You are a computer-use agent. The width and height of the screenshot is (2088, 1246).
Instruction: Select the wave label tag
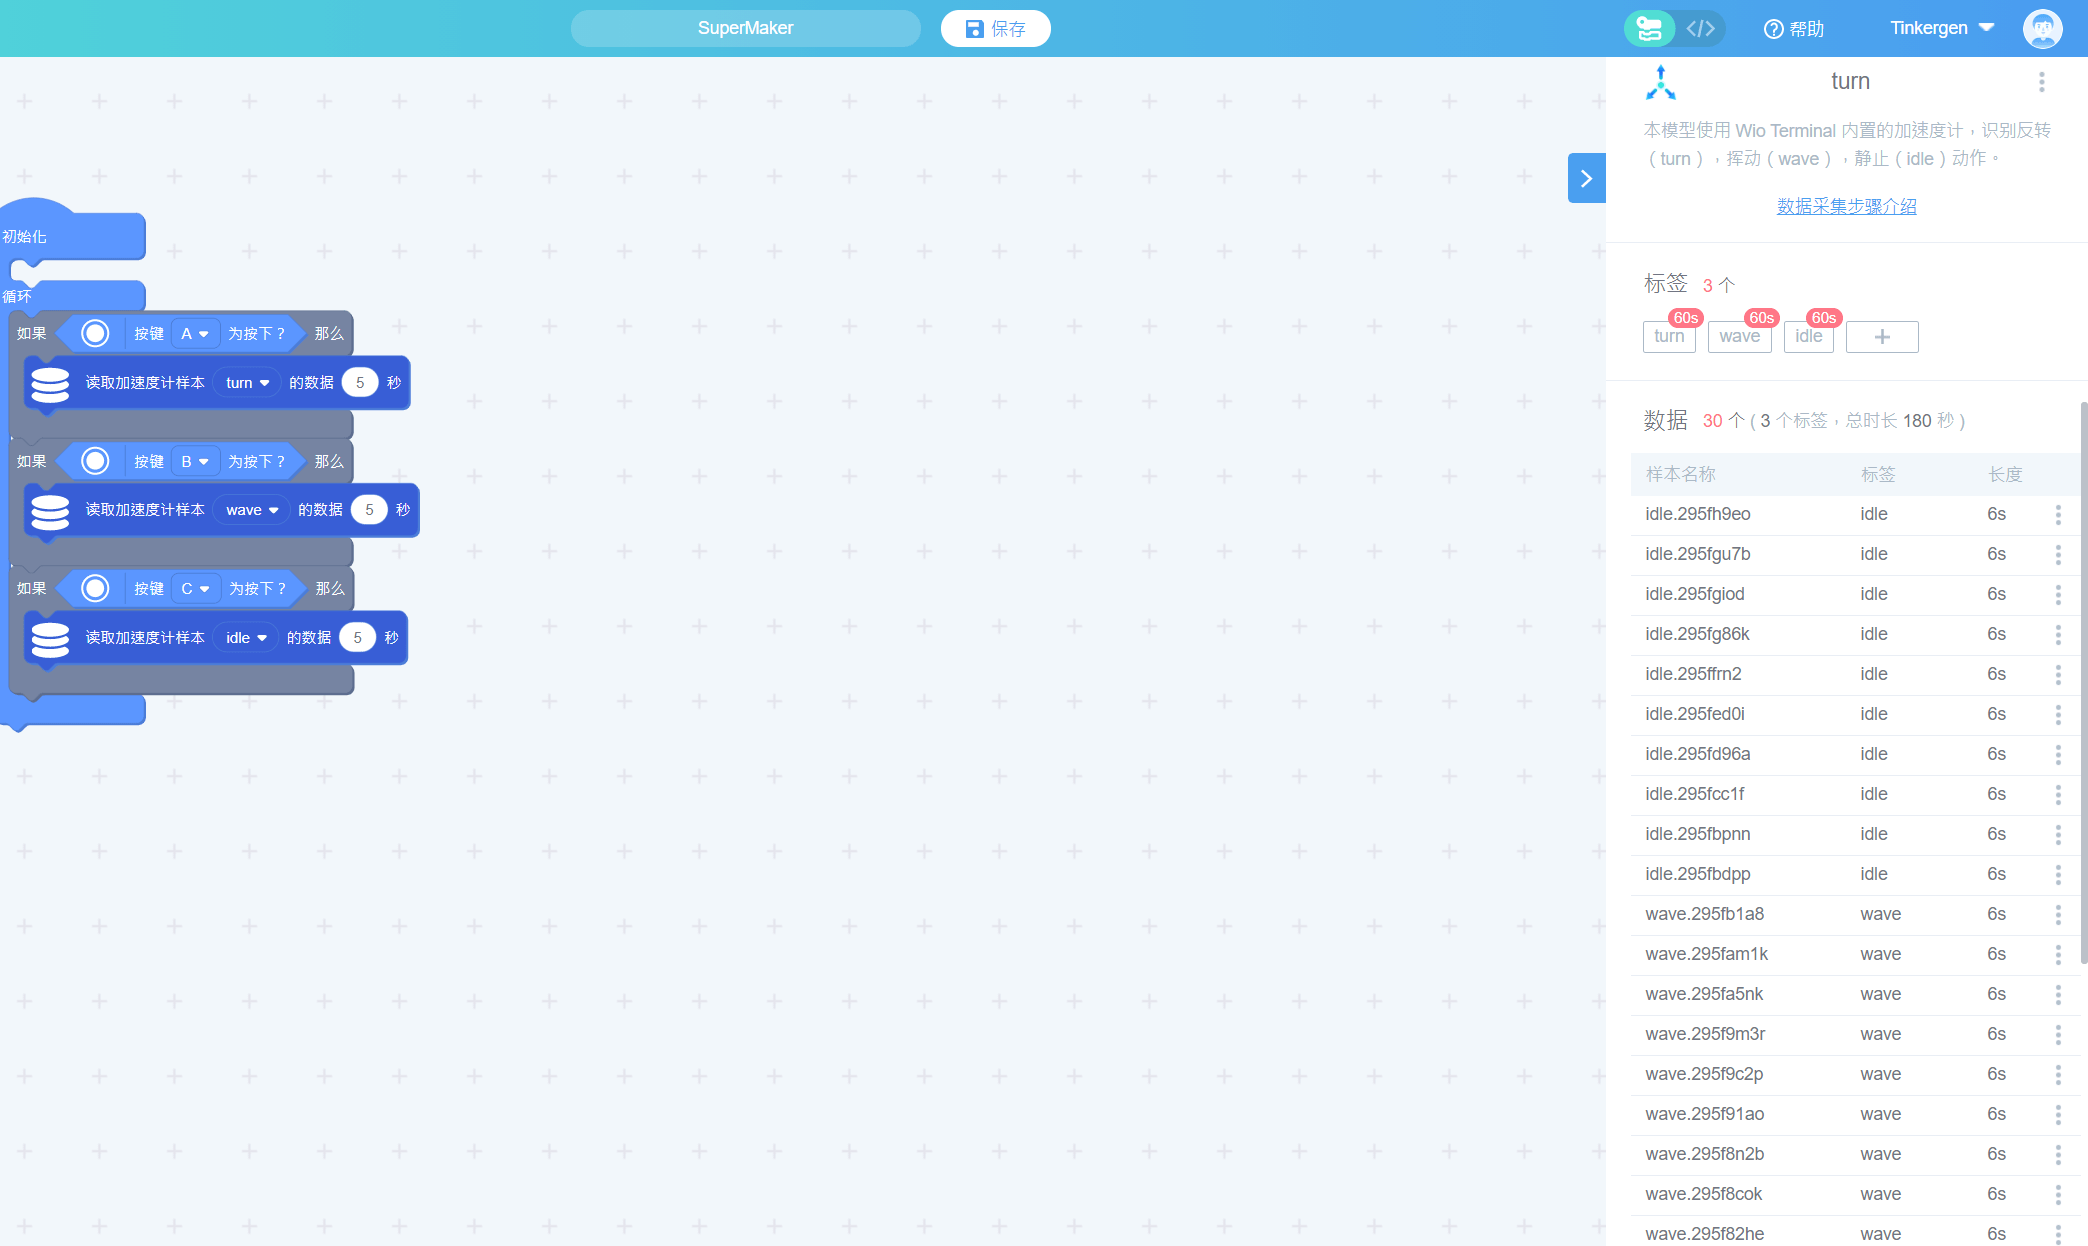pyautogui.click(x=1739, y=337)
